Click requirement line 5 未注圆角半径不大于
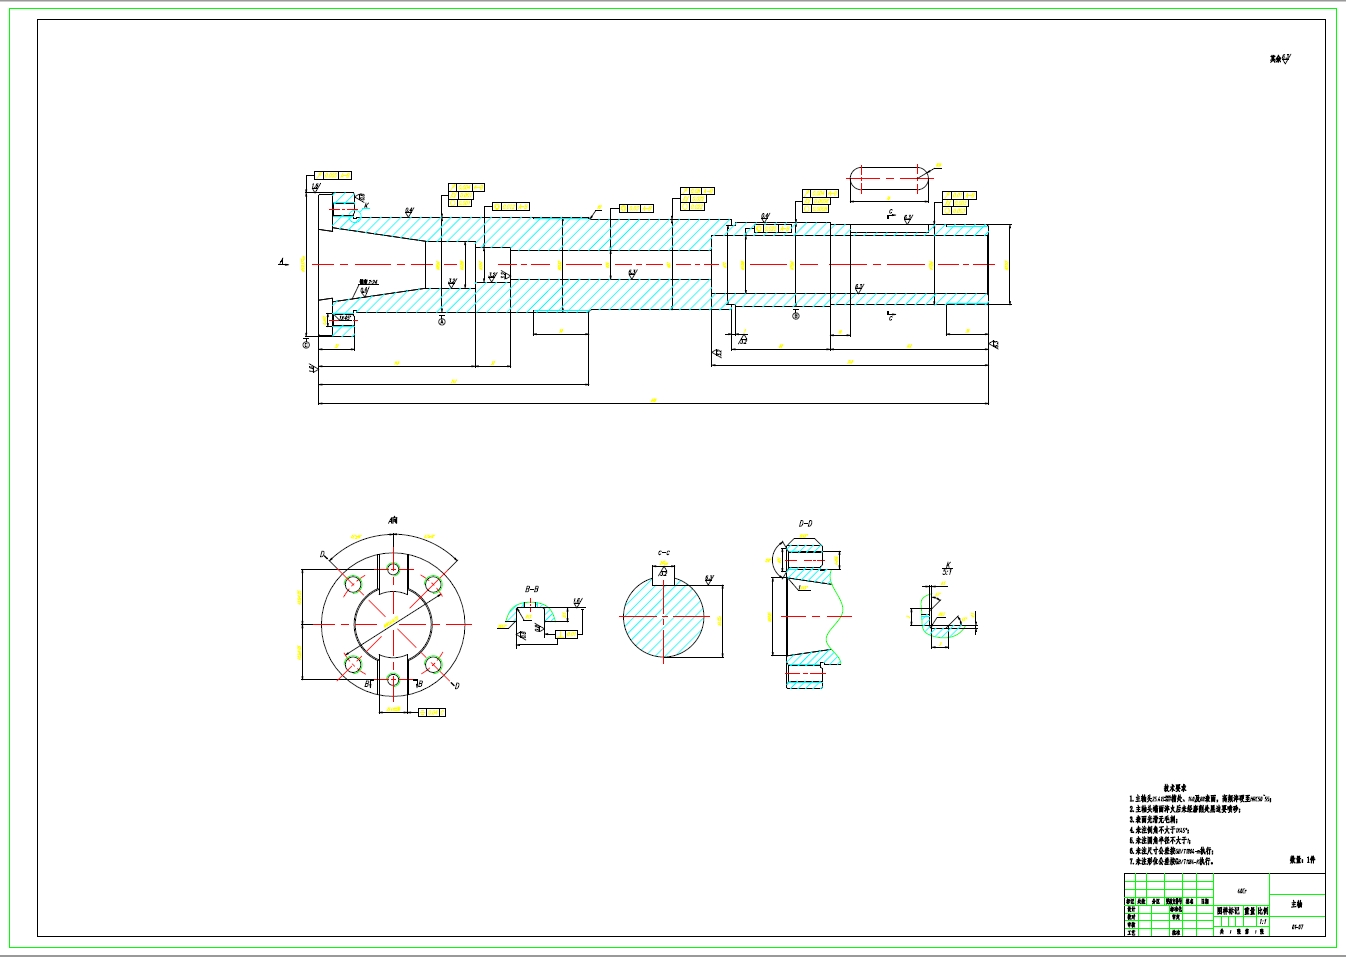The height and width of the screenshot is (957, 1346). tap(1160, 841)
